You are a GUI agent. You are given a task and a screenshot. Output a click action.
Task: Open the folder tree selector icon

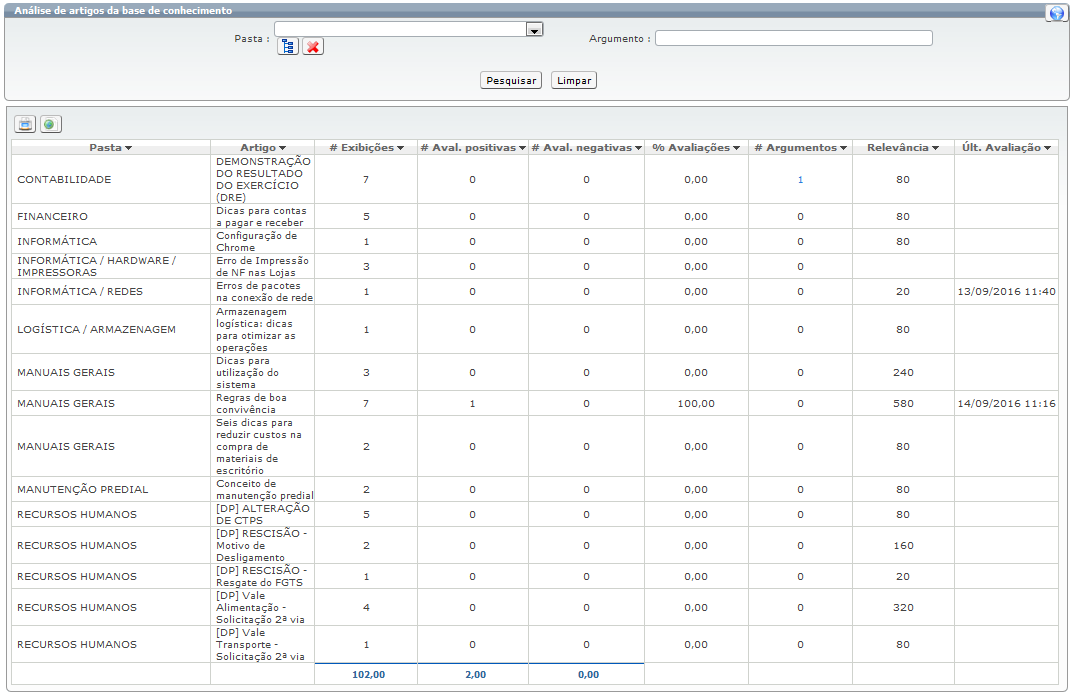coord(288,47)
